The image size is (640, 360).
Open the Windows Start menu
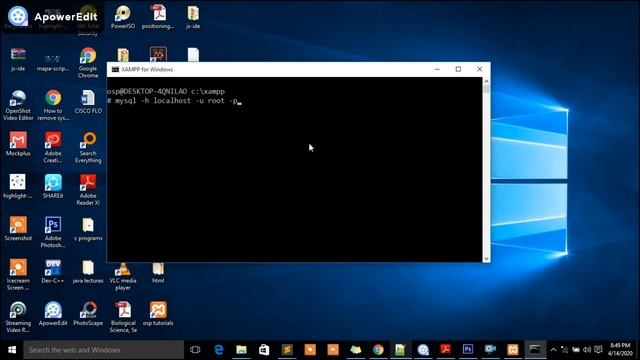point(12,350)
